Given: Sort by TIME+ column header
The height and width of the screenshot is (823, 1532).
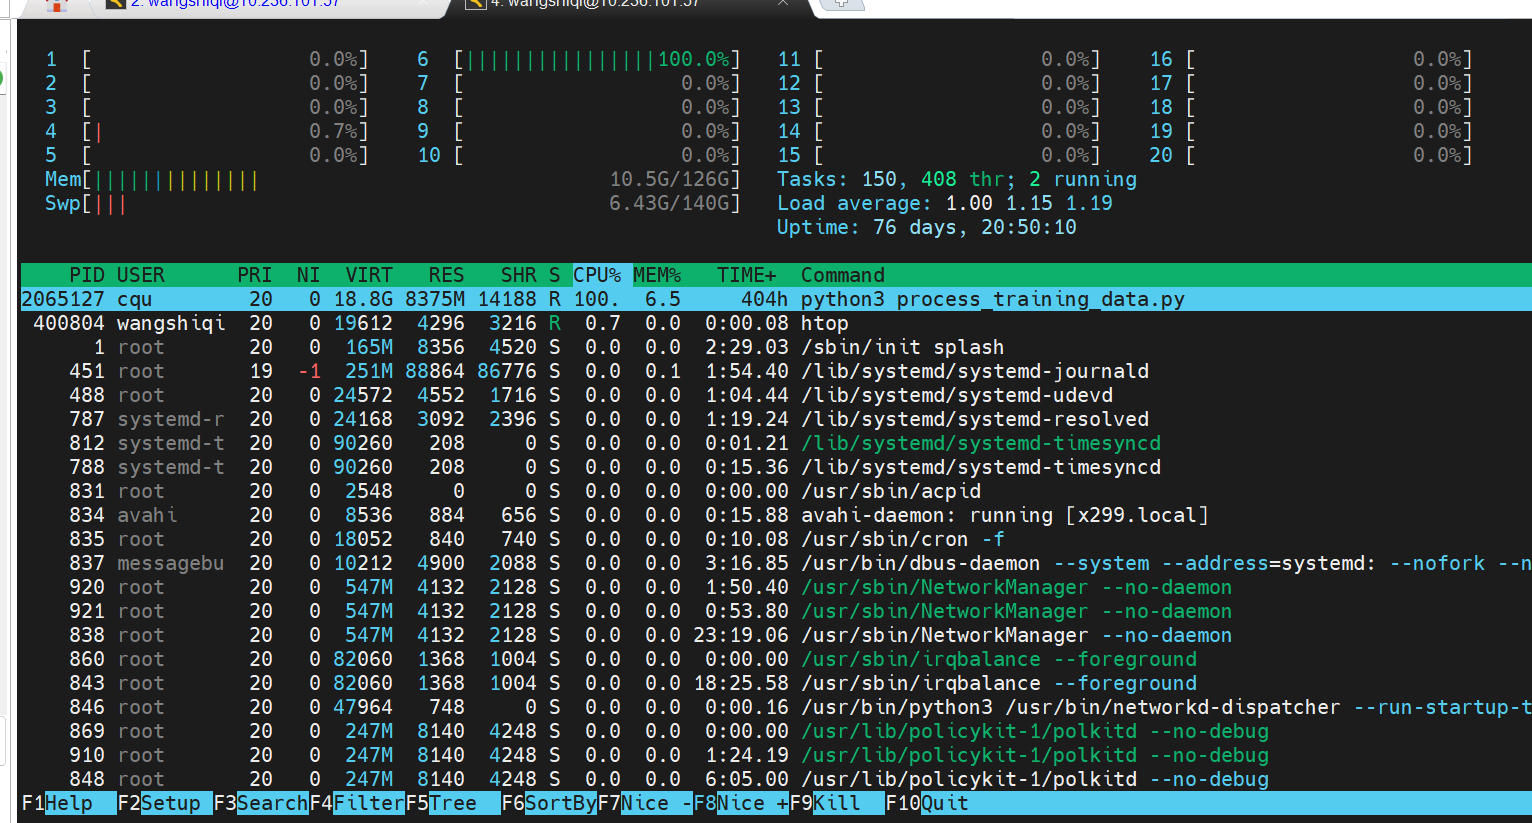Looking at the screenshot, I should click(x=747, y=275).
